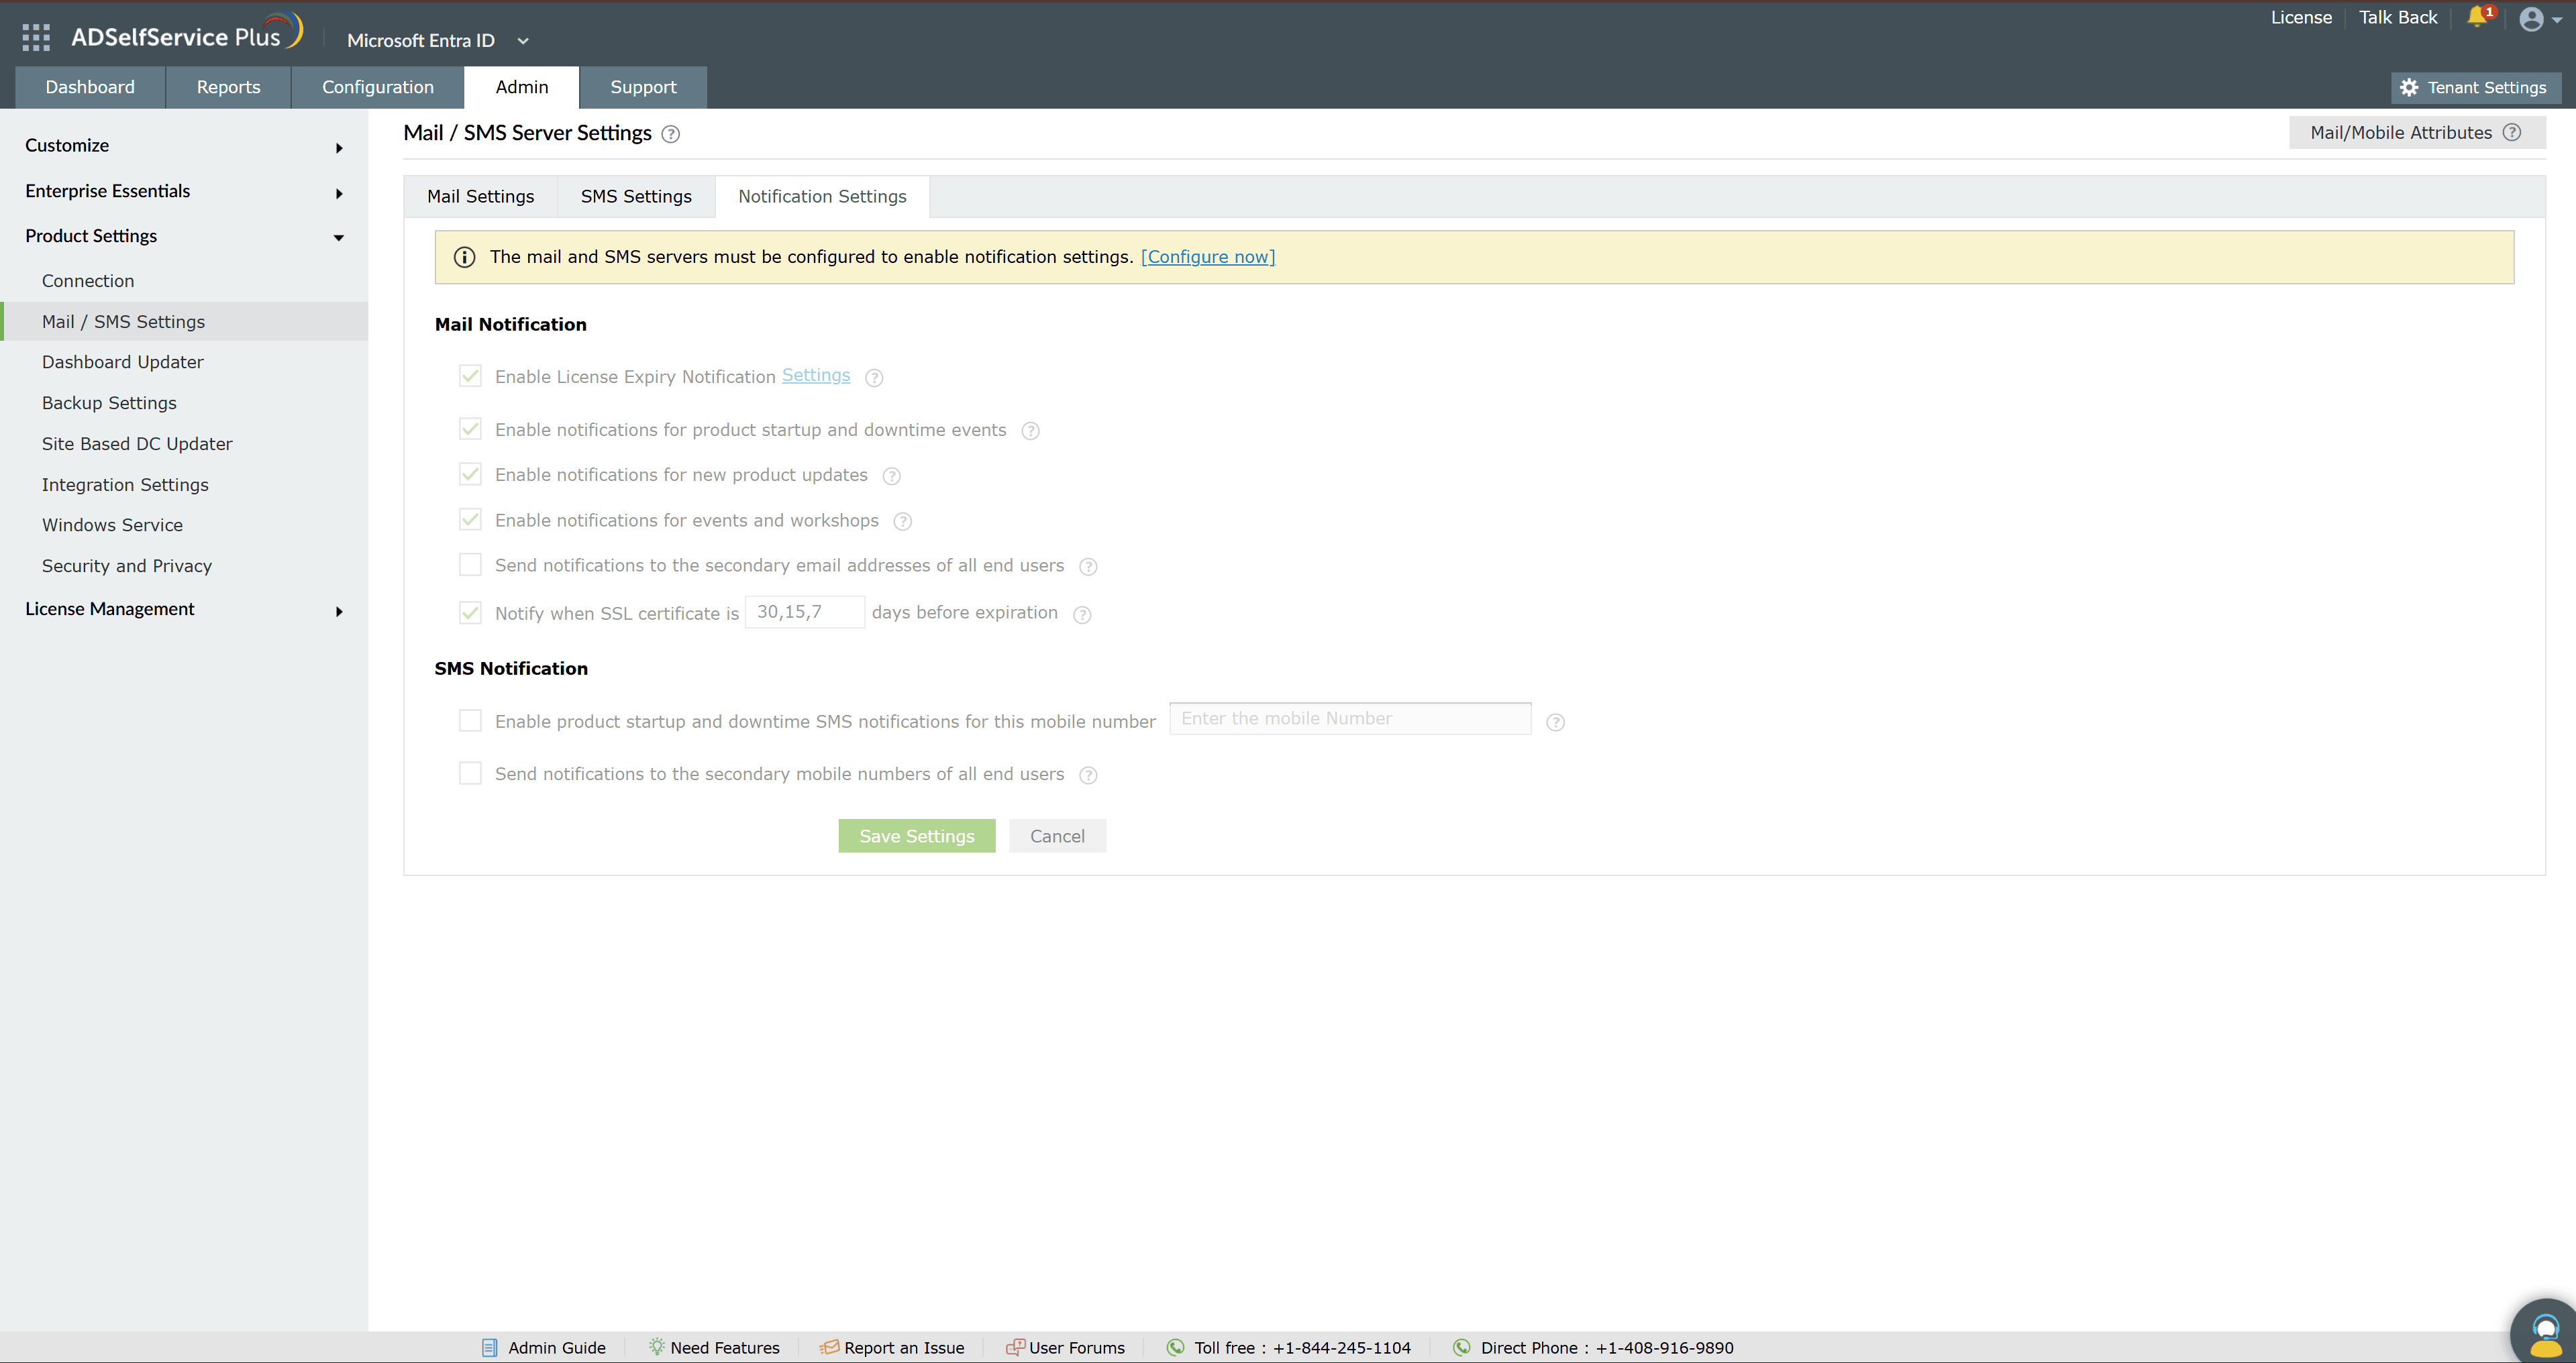
Task: Open help icon for License Expiry Notification
Action: point(874,378)
